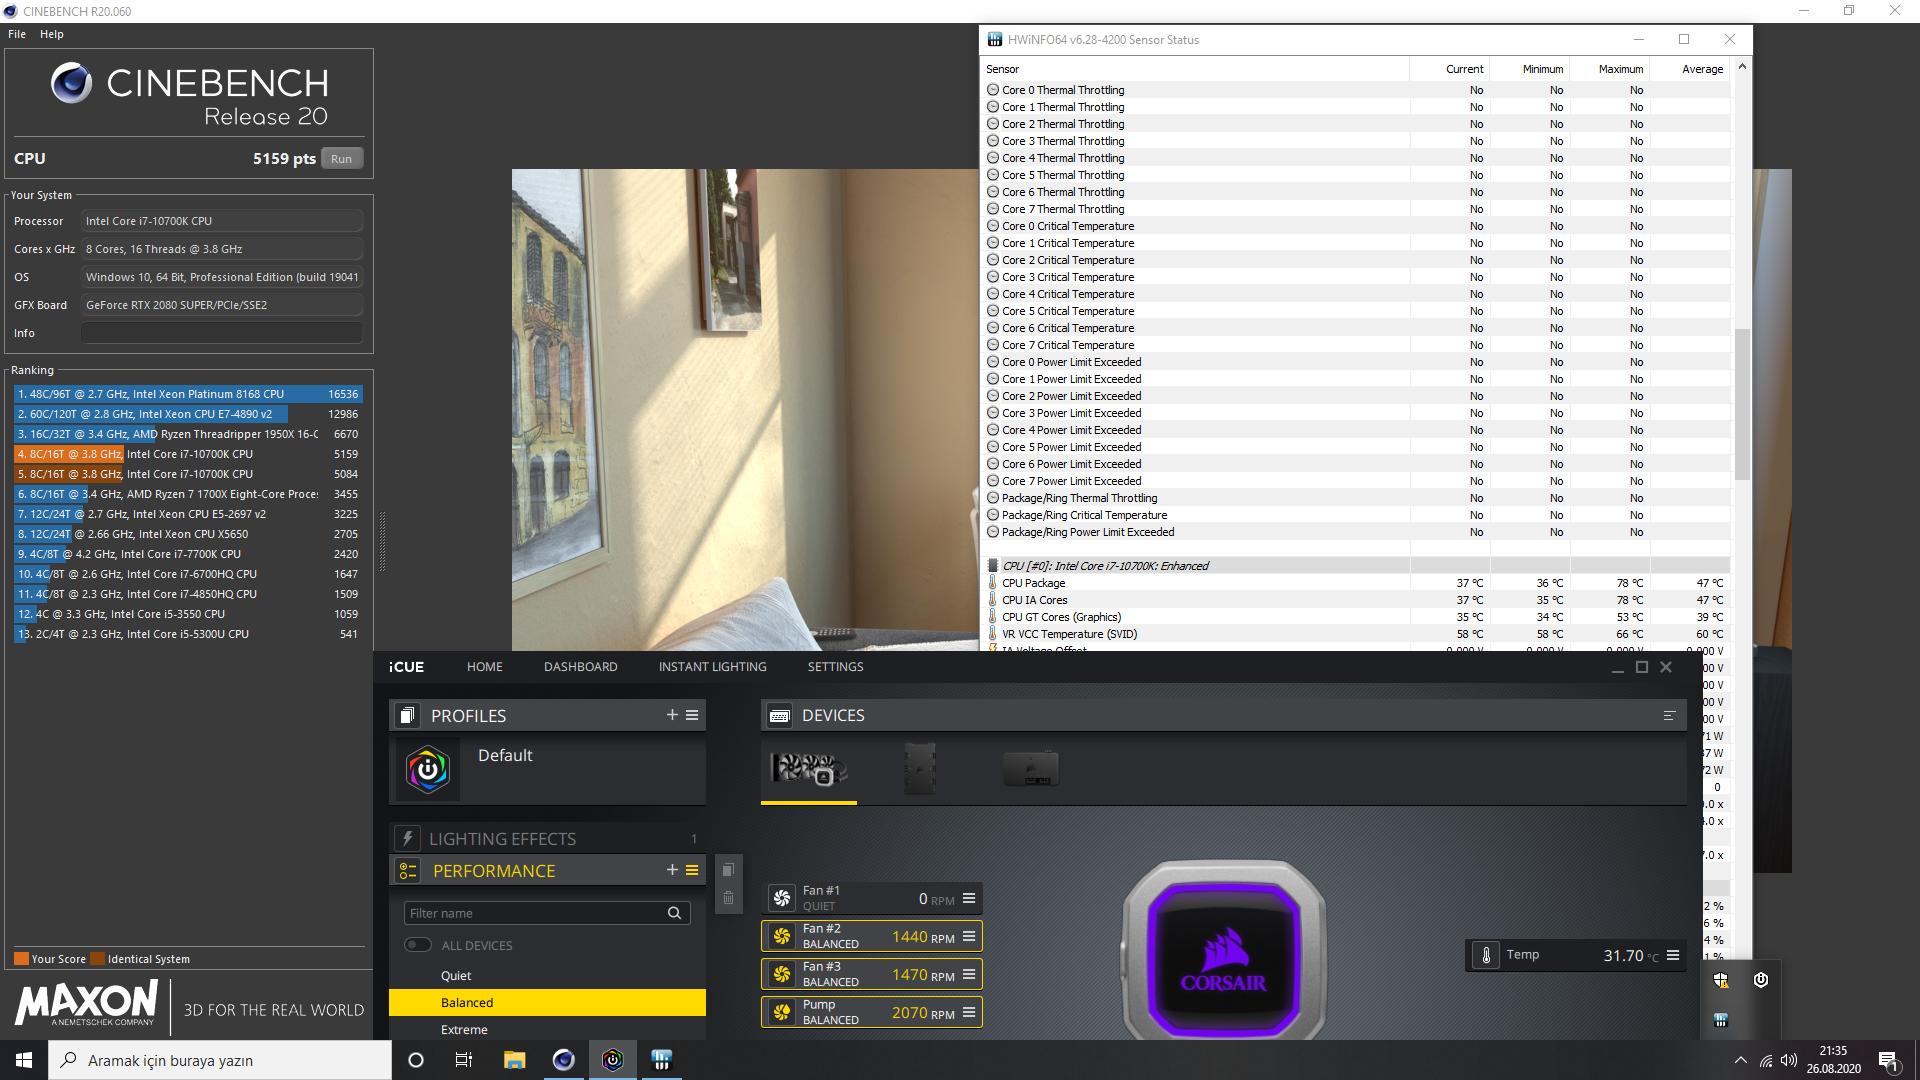Screen dimensions: 1920x1080
Task: Select the third device thumbnail in DEVICES
Action: pos(1031,769)
